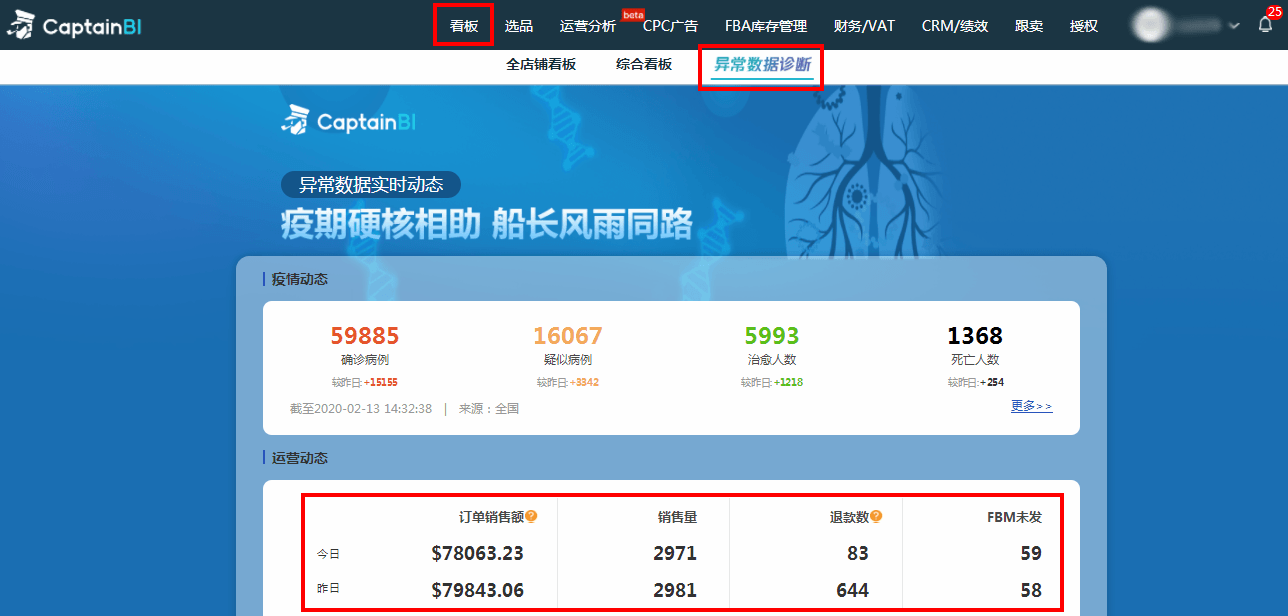Click the CaptainBI logo in header
This screenshot has width=1288, height=616.
(x=74, y=26)
